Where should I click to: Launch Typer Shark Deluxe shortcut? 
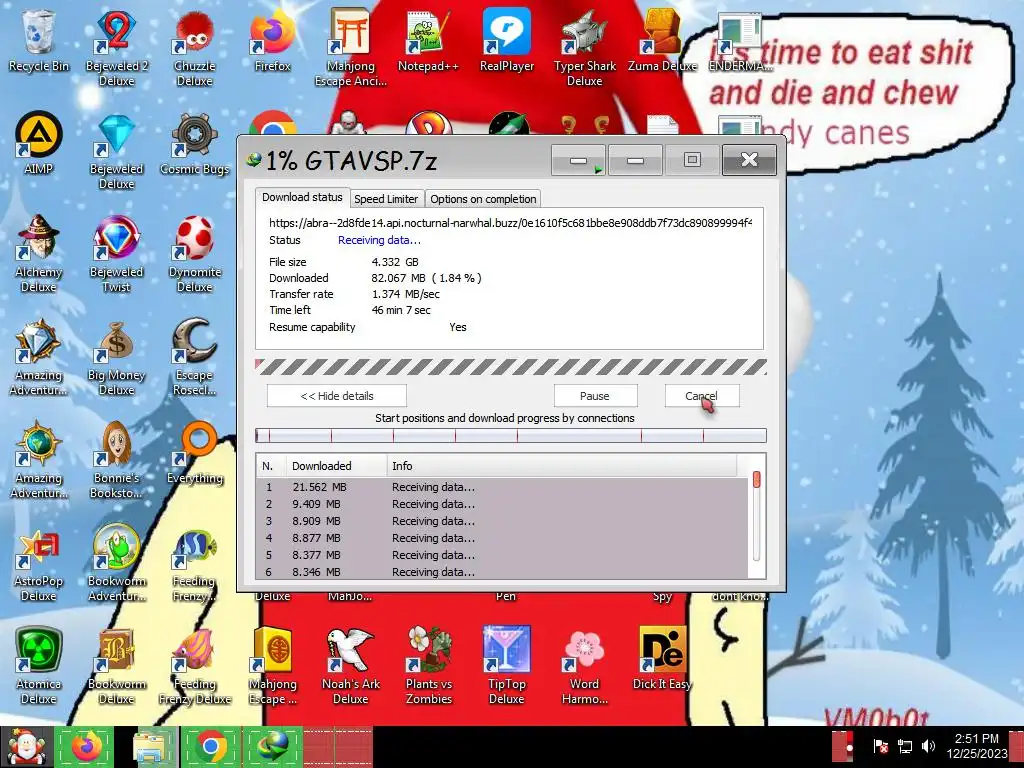(584, 47)
